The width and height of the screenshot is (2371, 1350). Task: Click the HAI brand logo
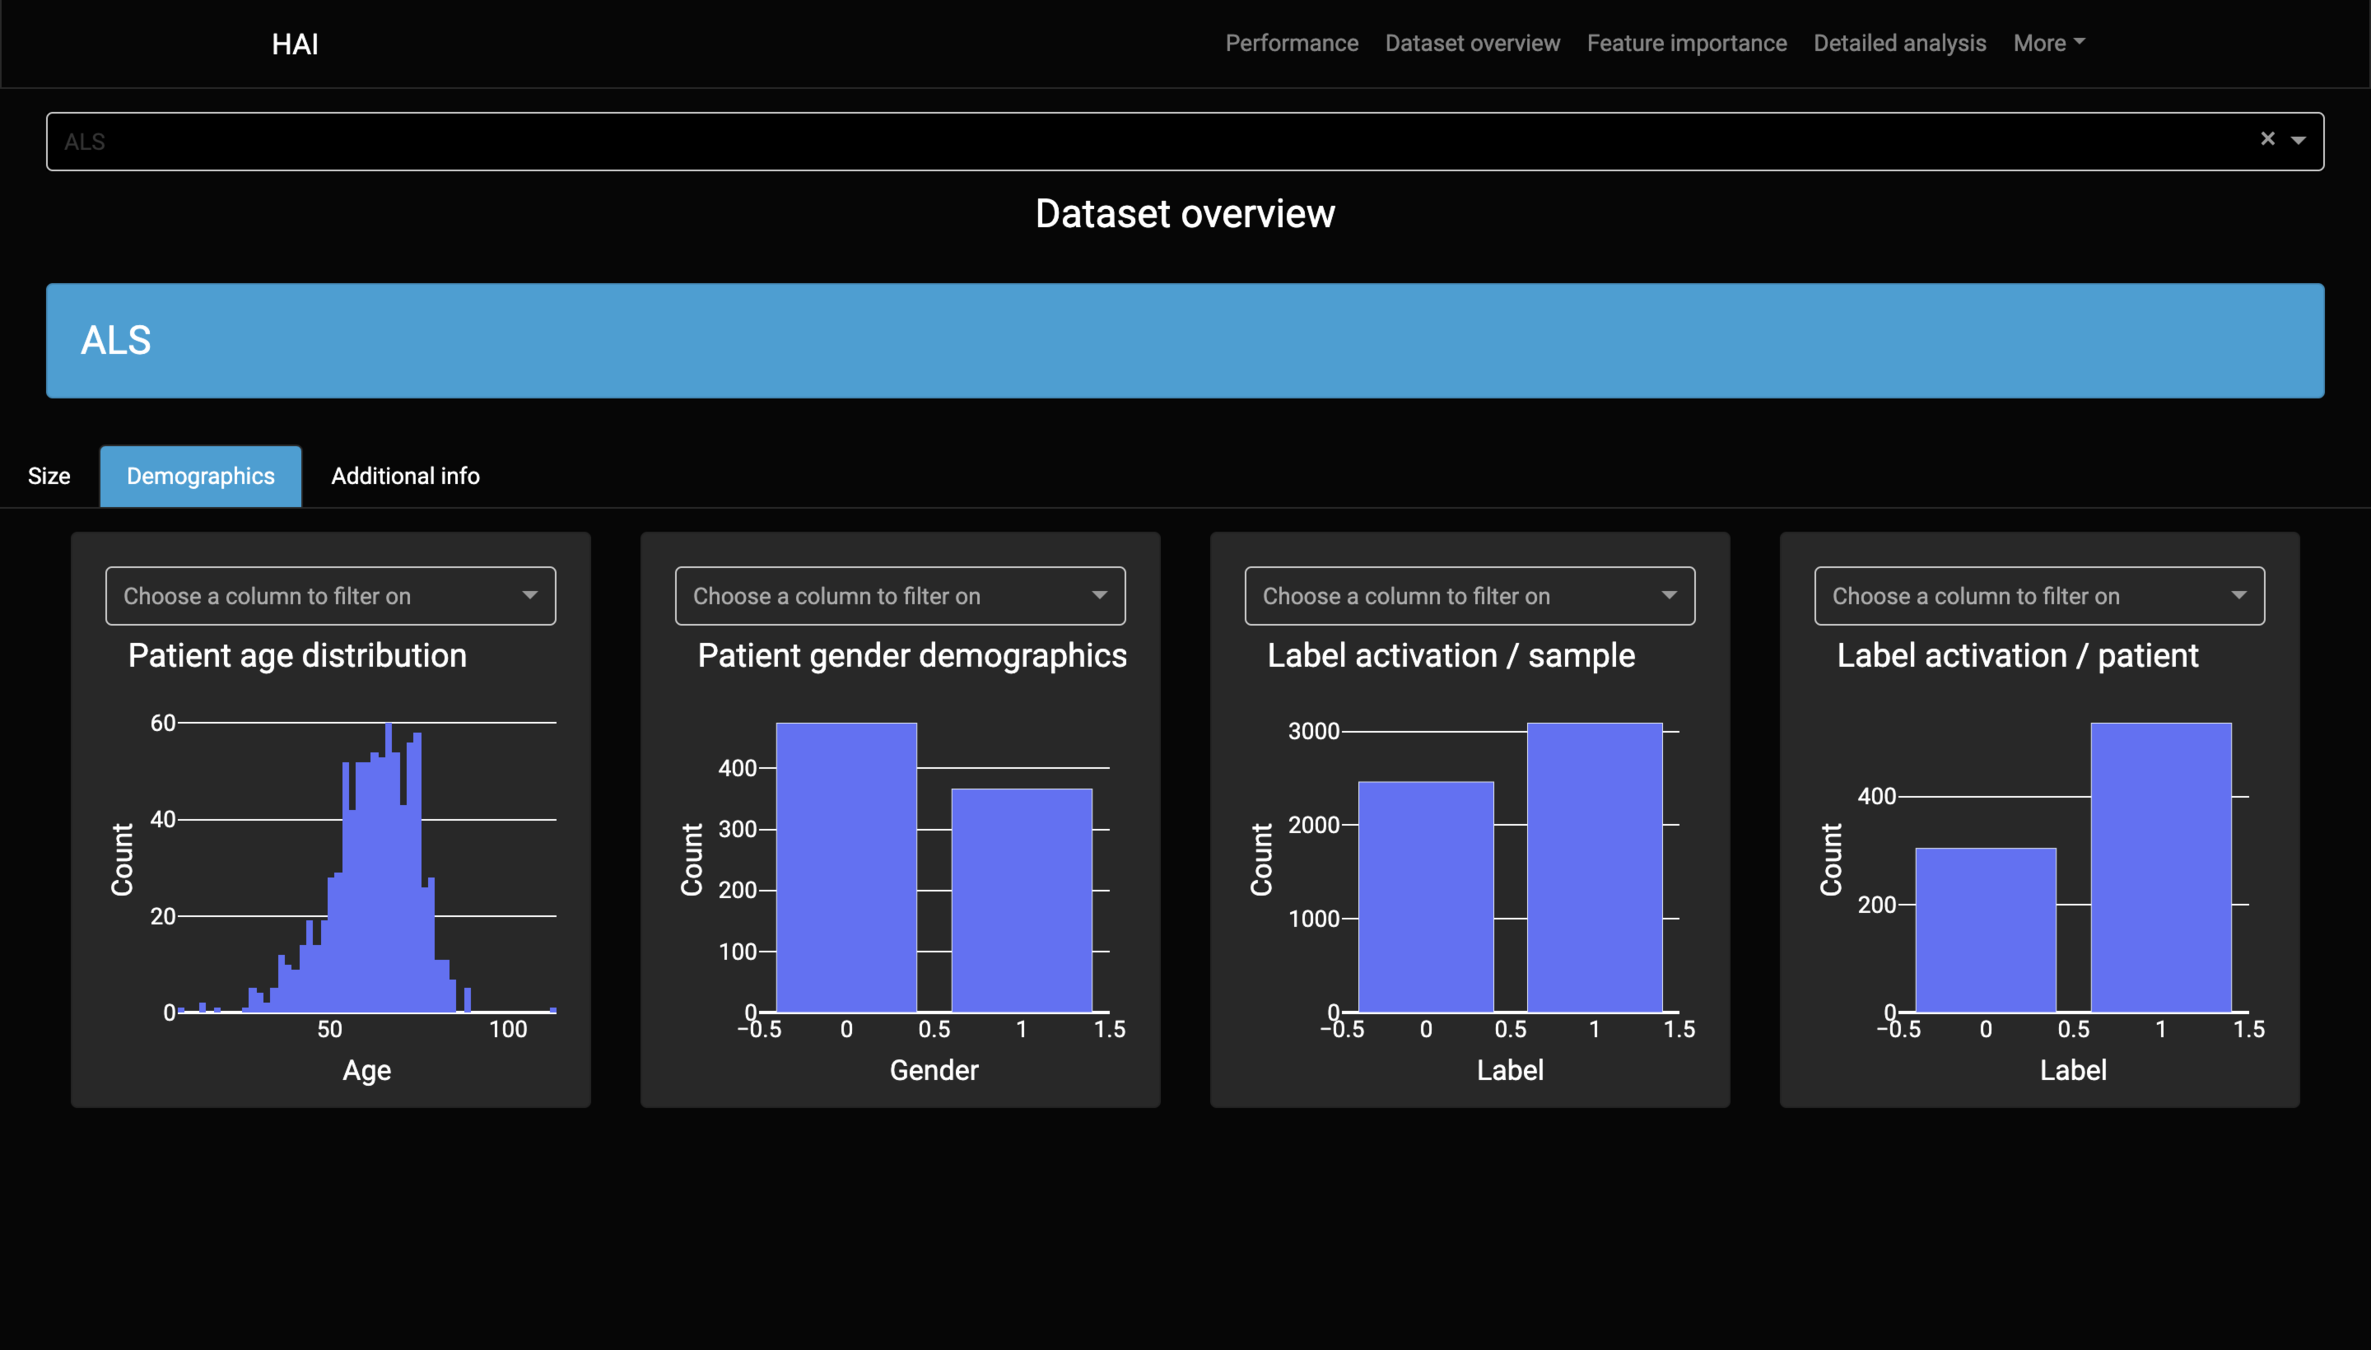tap(295, 44)
